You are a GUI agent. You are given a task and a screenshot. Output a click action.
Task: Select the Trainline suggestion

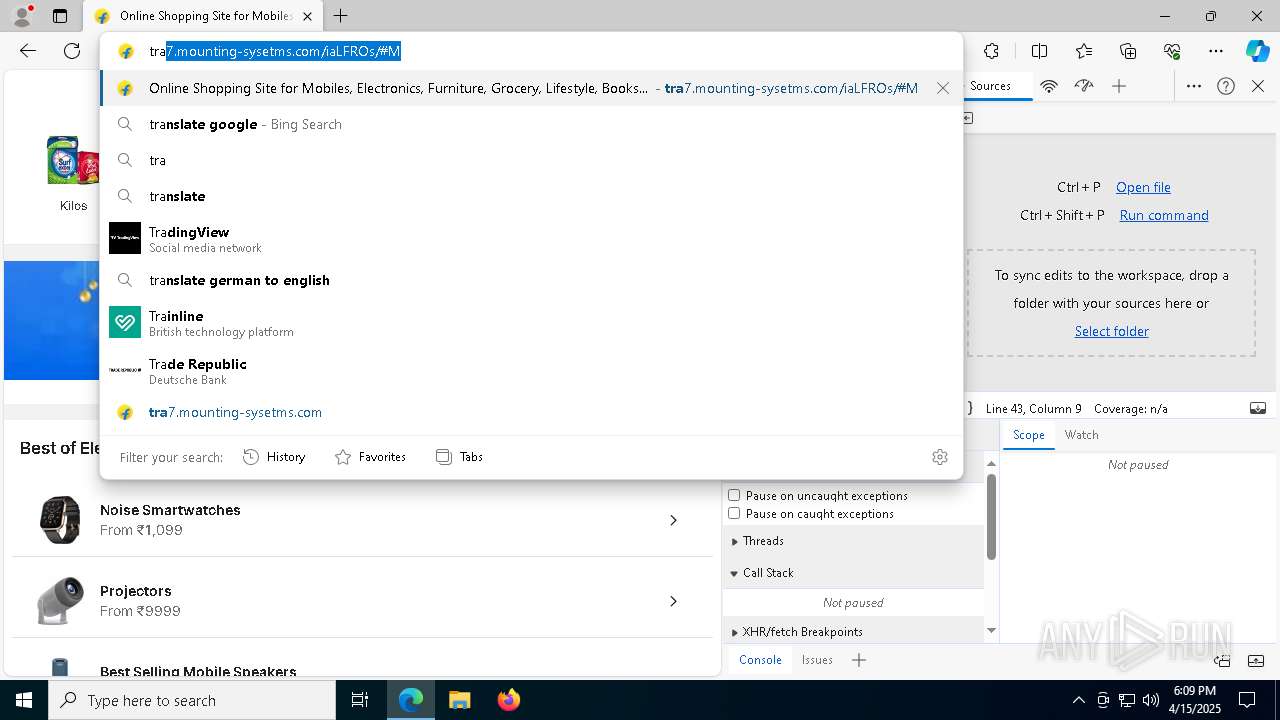tap(531, 322)
